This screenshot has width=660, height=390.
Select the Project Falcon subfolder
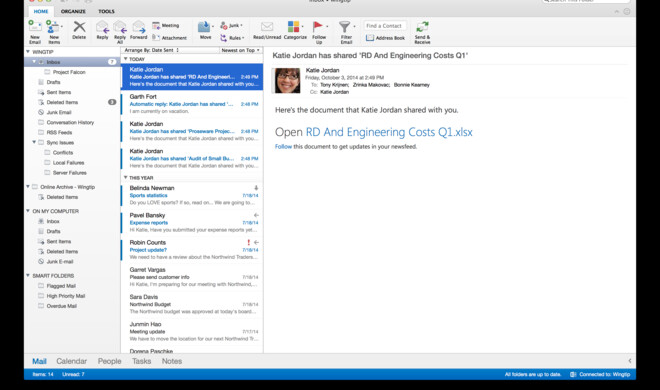point(69,72)
